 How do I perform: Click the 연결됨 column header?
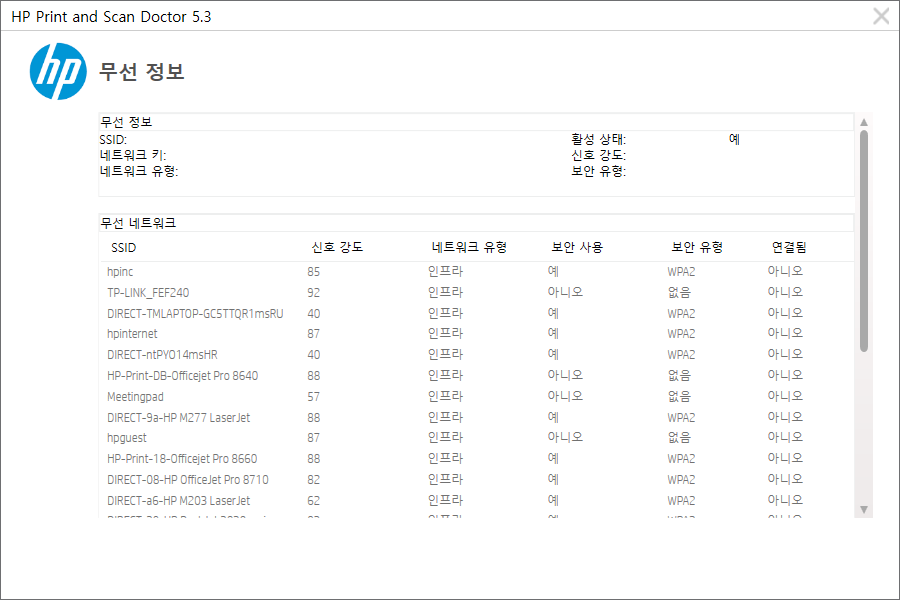coord(789,248)
